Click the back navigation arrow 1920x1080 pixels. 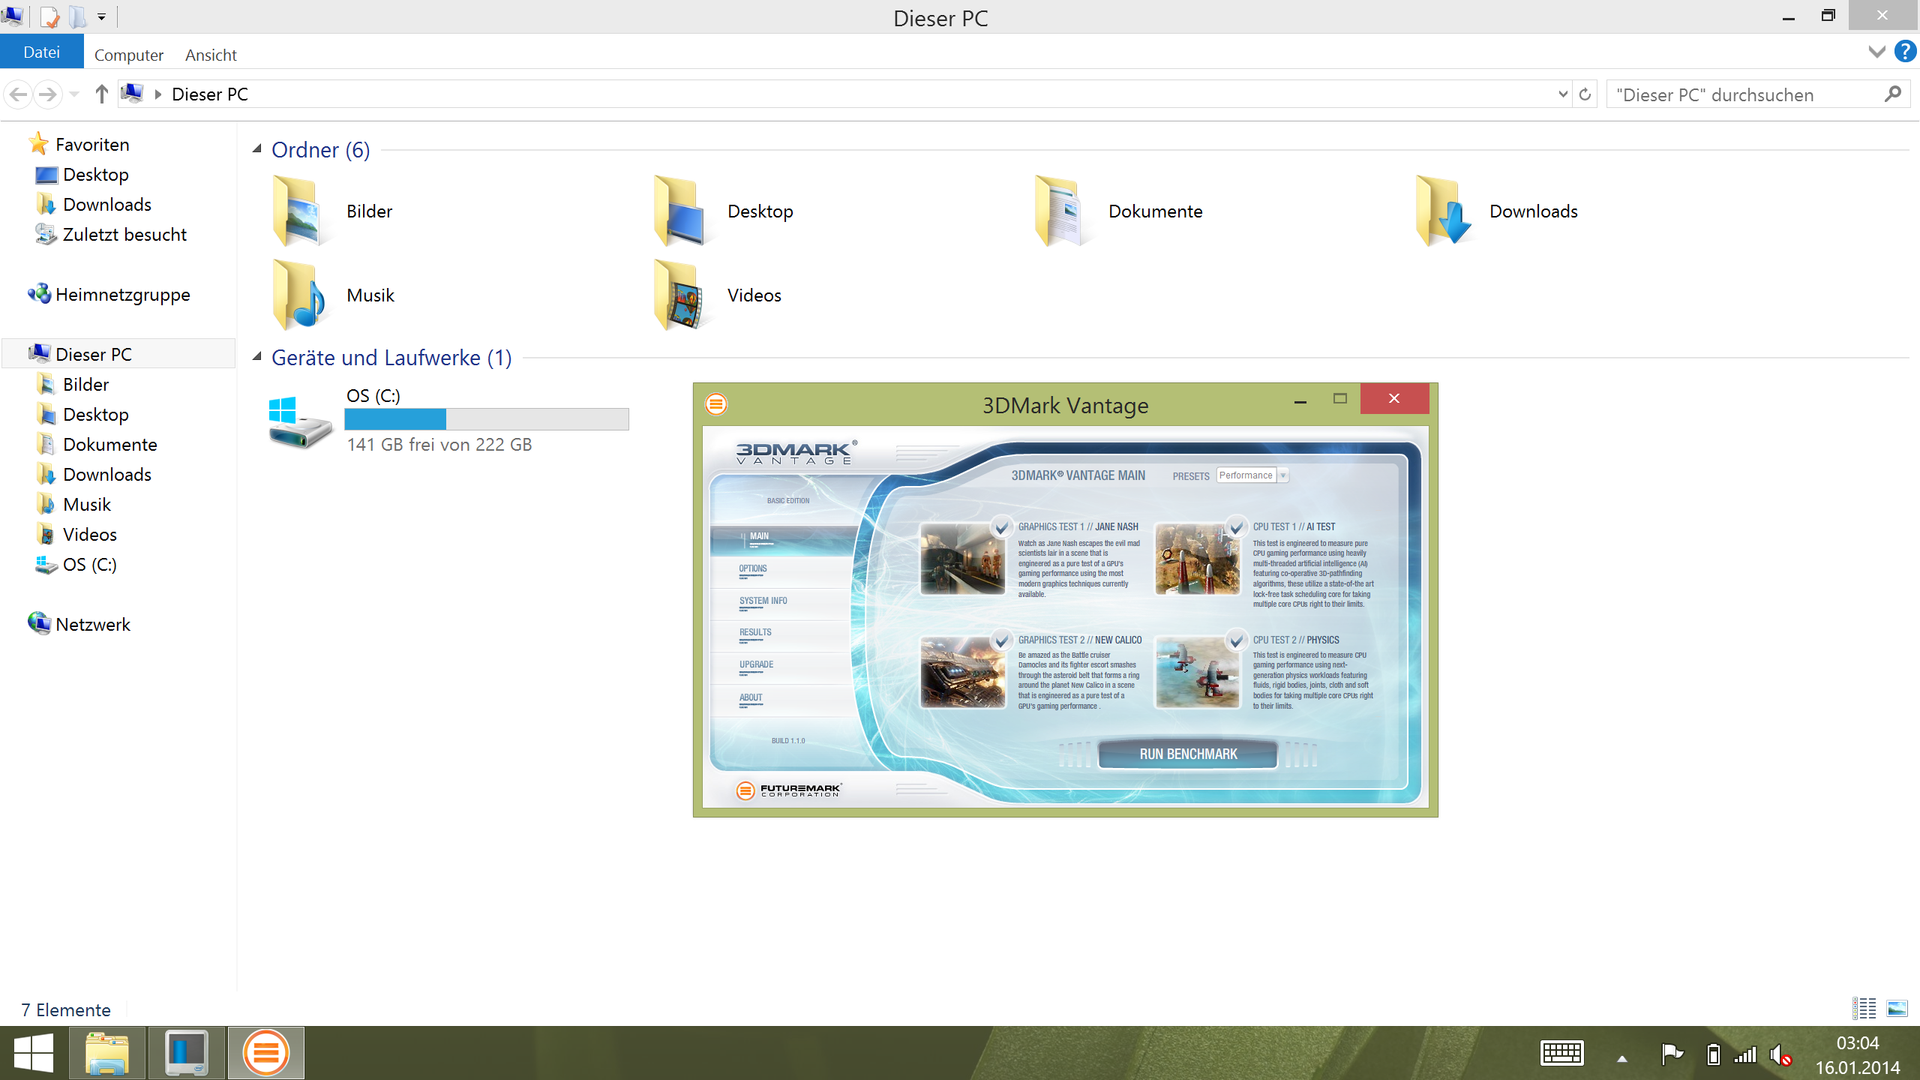pyautogui.click(x=18, y=94)
